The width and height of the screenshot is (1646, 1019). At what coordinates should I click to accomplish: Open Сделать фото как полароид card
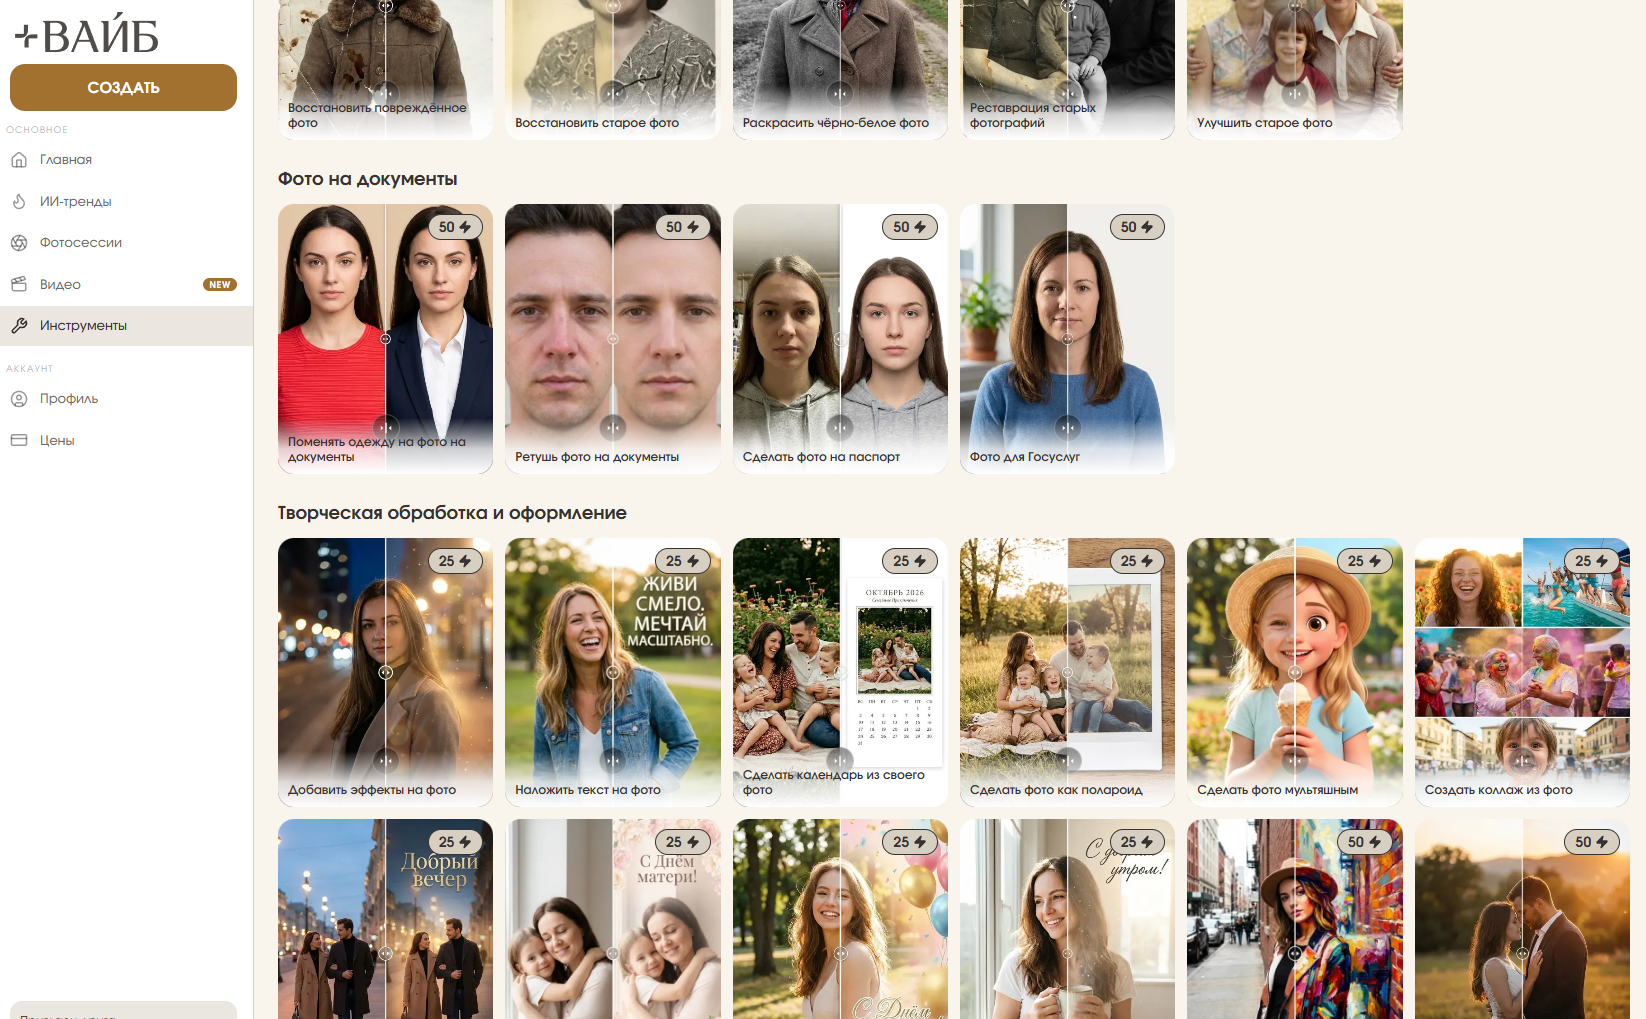pos(1067,672)
